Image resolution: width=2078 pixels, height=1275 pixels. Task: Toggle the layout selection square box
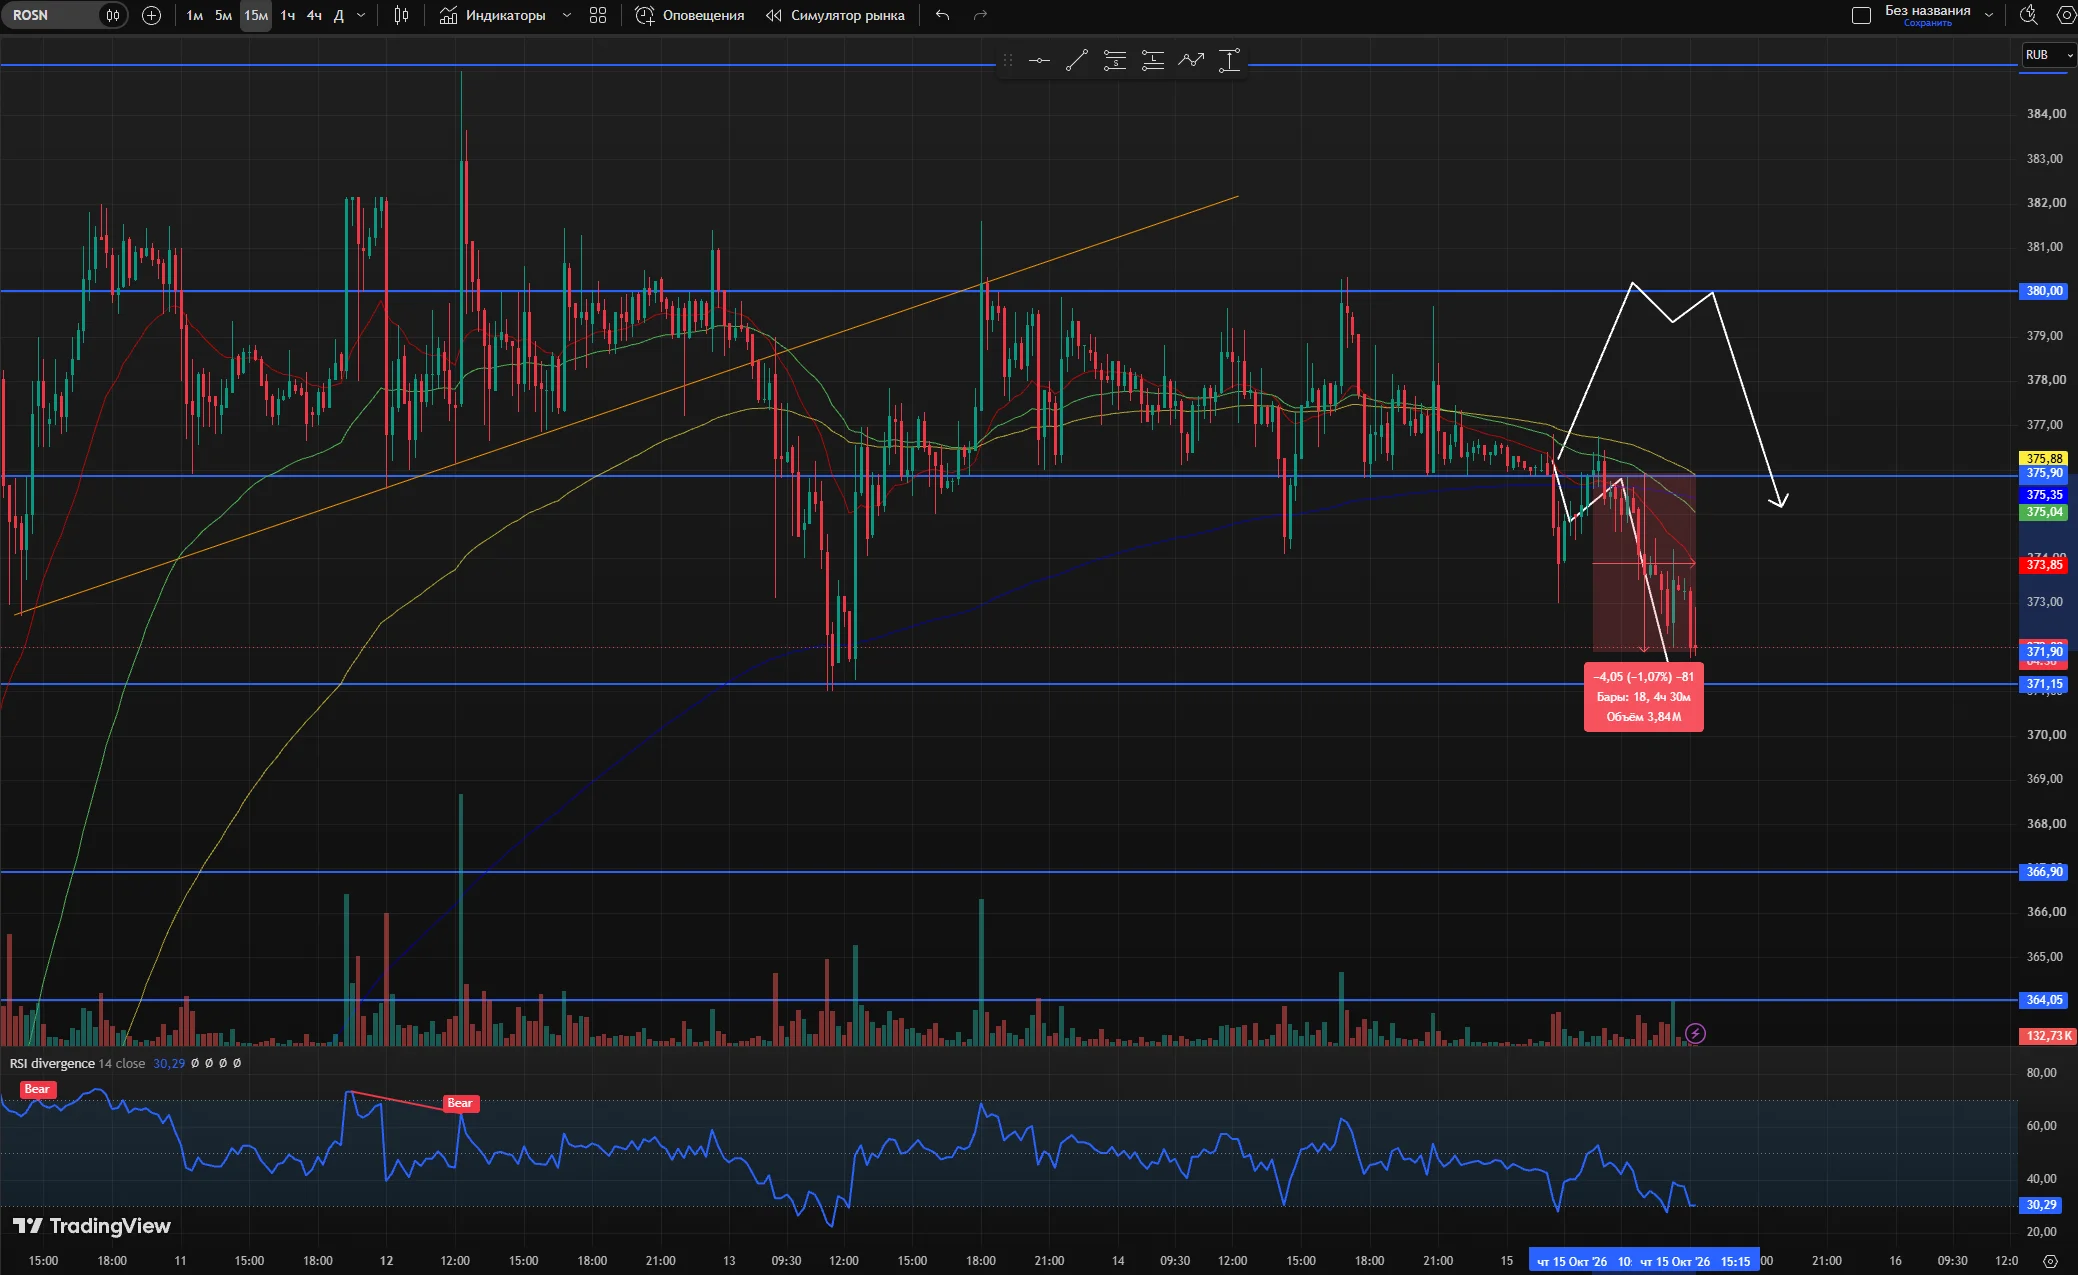(x=1861, y=15)
